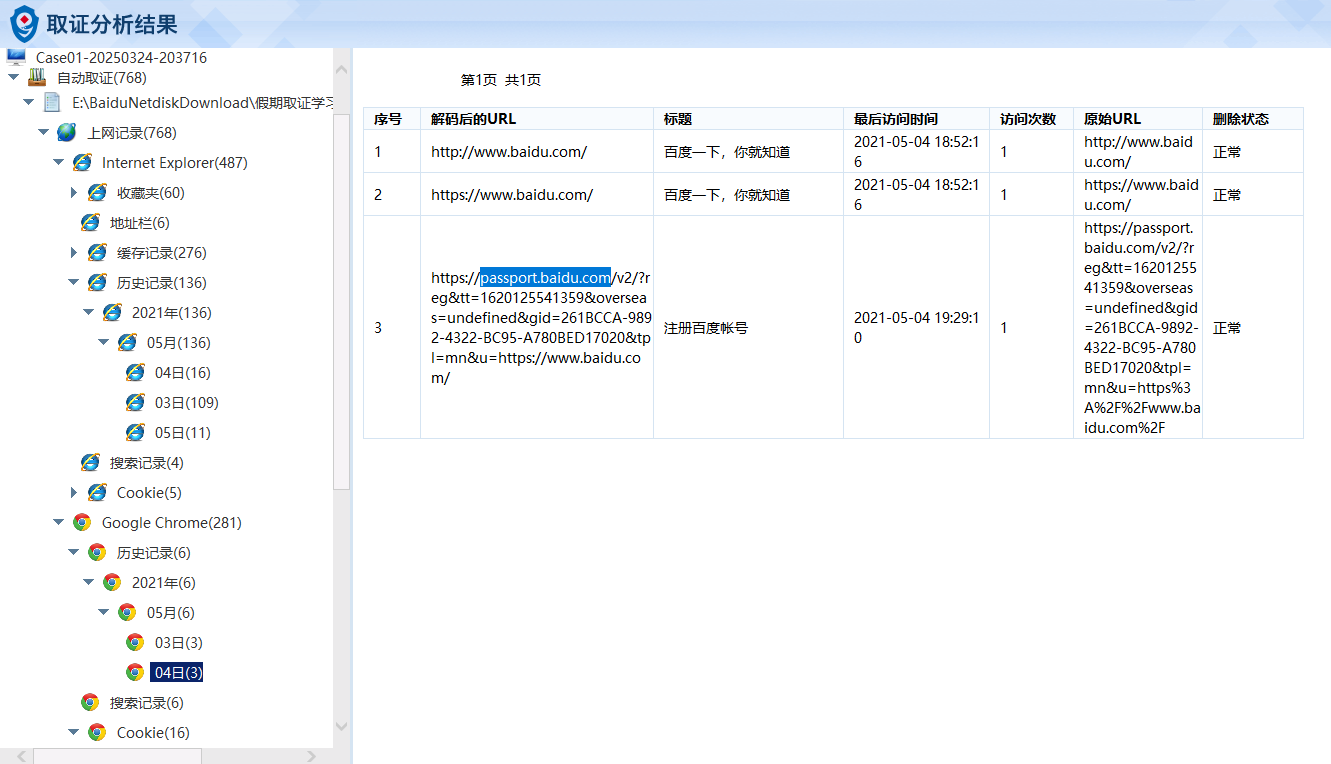This screenshot has width=1331, height=764.
Task: Click the shield logo beside 取证分析结果
Action: click(x=24, y=23)
